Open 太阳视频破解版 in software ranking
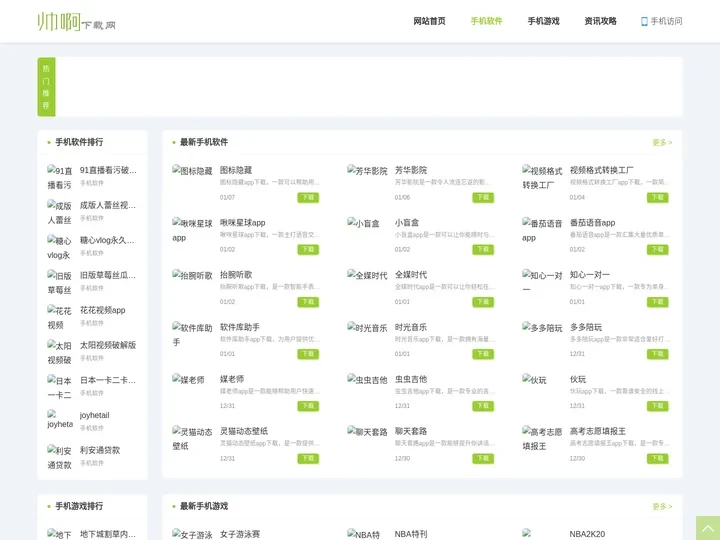This screenshot has height=540, width=720. click(x=108, y=345)
